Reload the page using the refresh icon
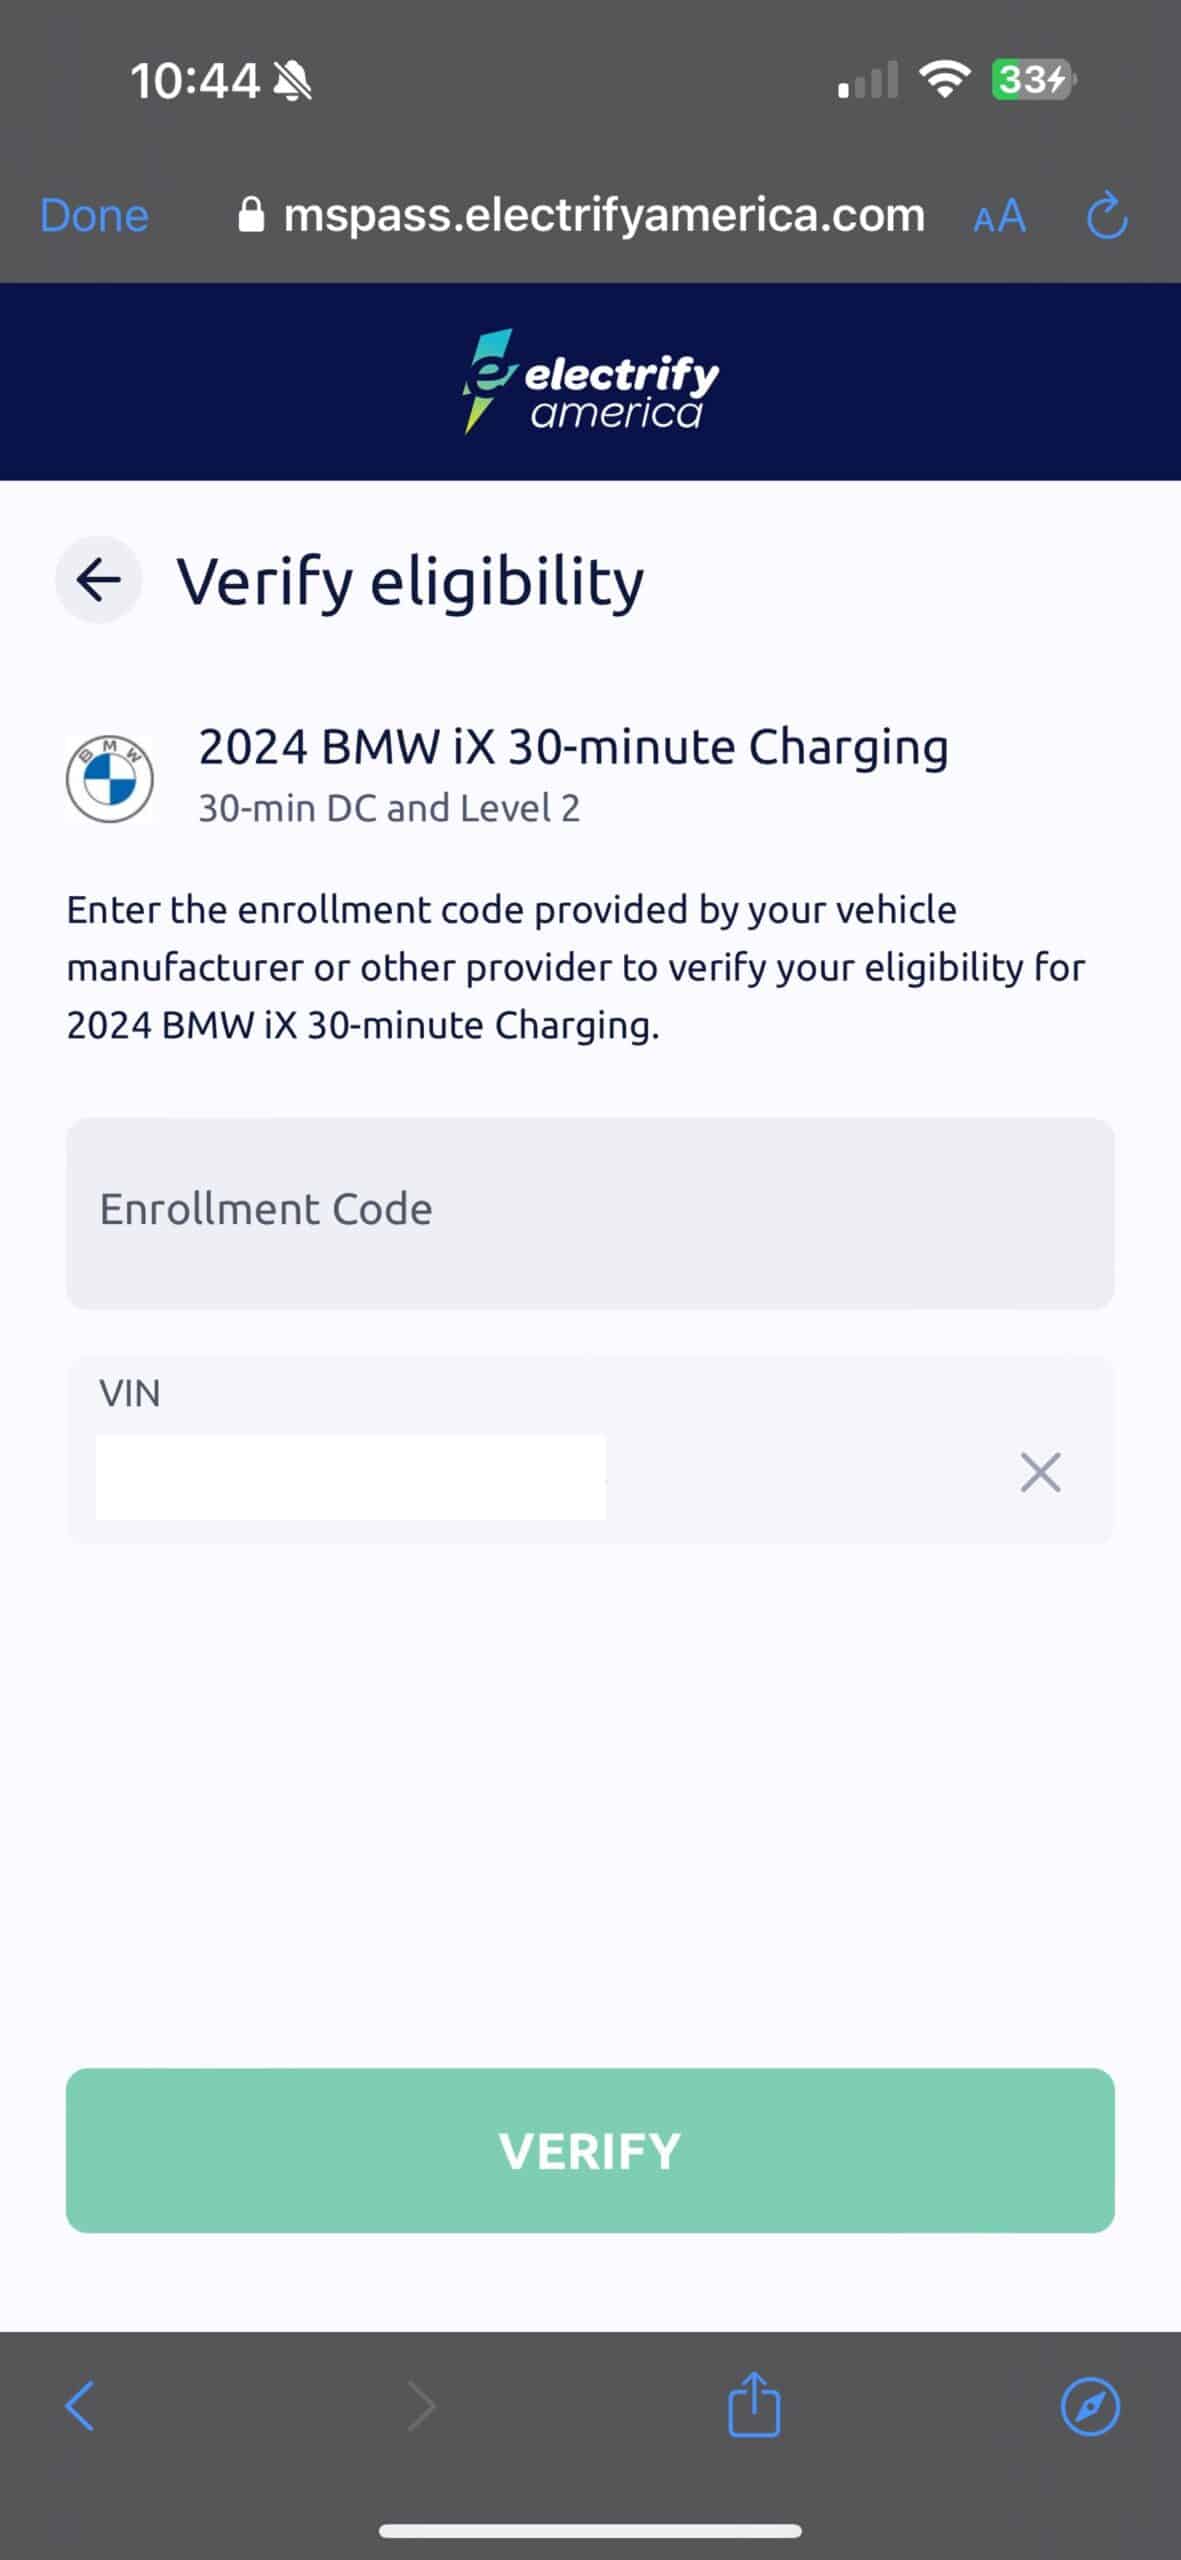 click(x=1107, y=216)
